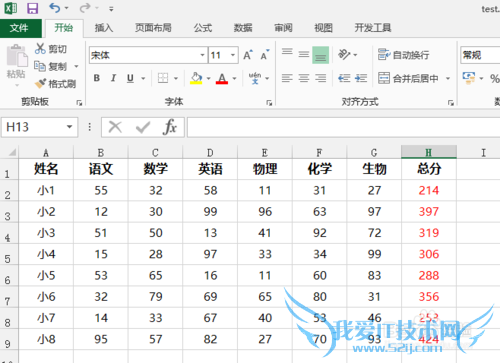Expand the underline style dropdown arrow
Viewport: 500px width, 363px height.
pyautogui.click(x=143, y=79)
